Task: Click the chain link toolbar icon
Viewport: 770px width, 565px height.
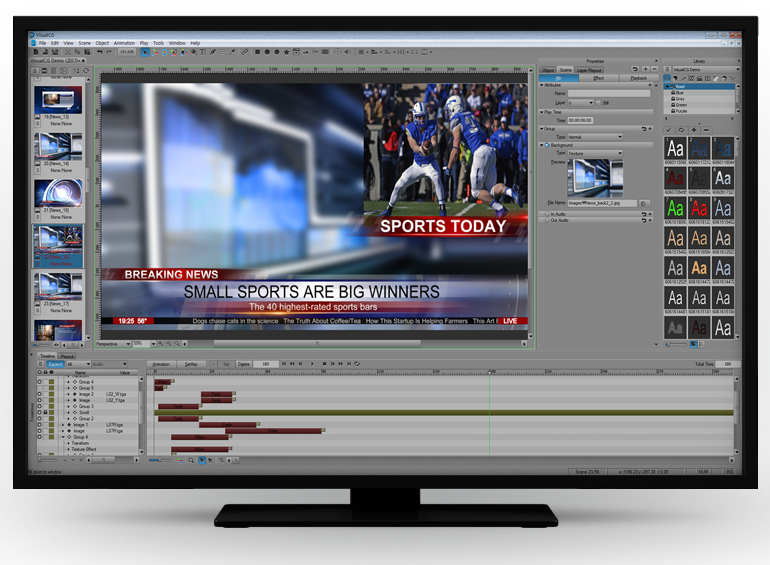Action: tap(245, 52)
